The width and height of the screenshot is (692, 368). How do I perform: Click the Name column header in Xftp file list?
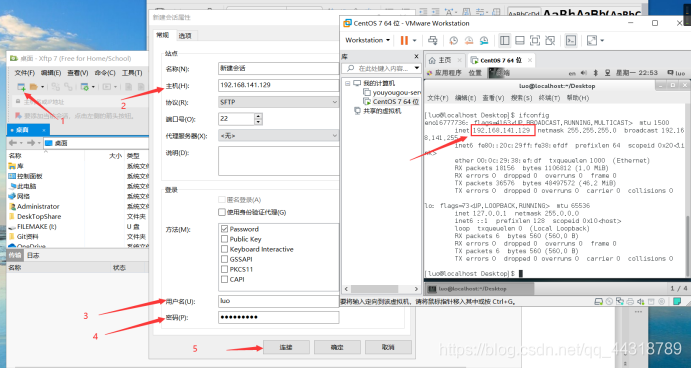pos(15,155)
